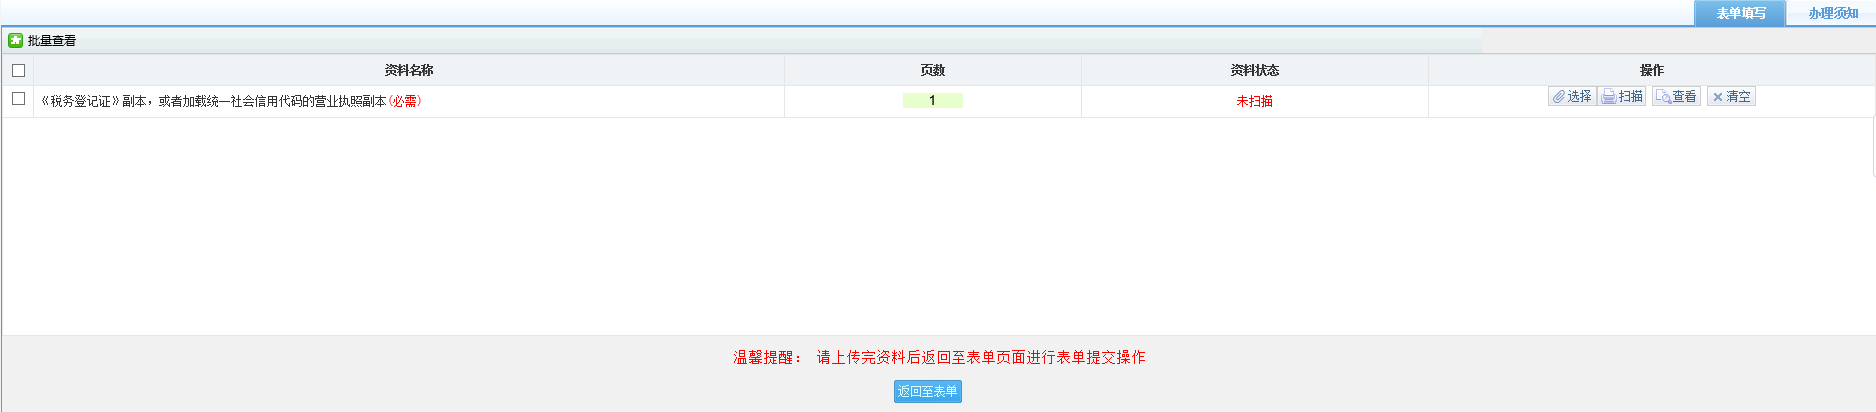Image resolution: width=1876 pixels, height=412 pixels.
Task: Click the 资料状态 column header
Action: [1255, 70]
